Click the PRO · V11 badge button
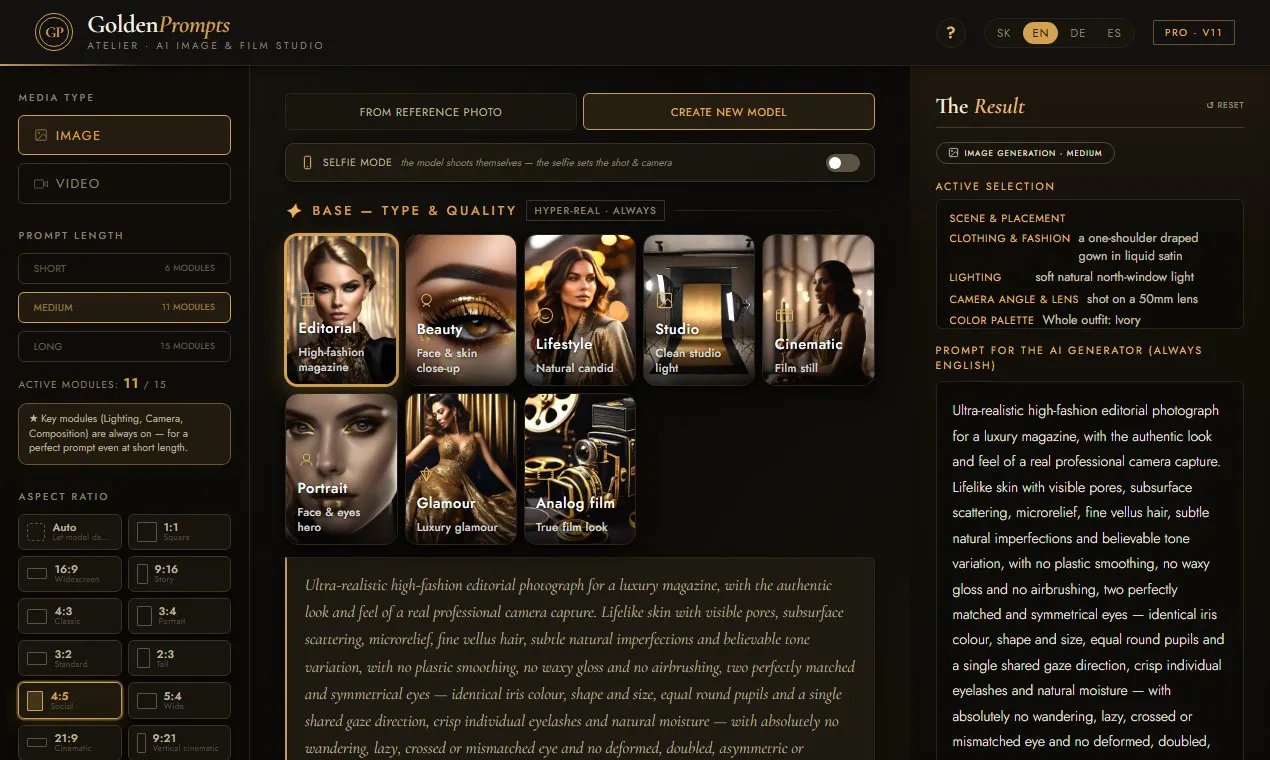 [x=1193, y=33]
